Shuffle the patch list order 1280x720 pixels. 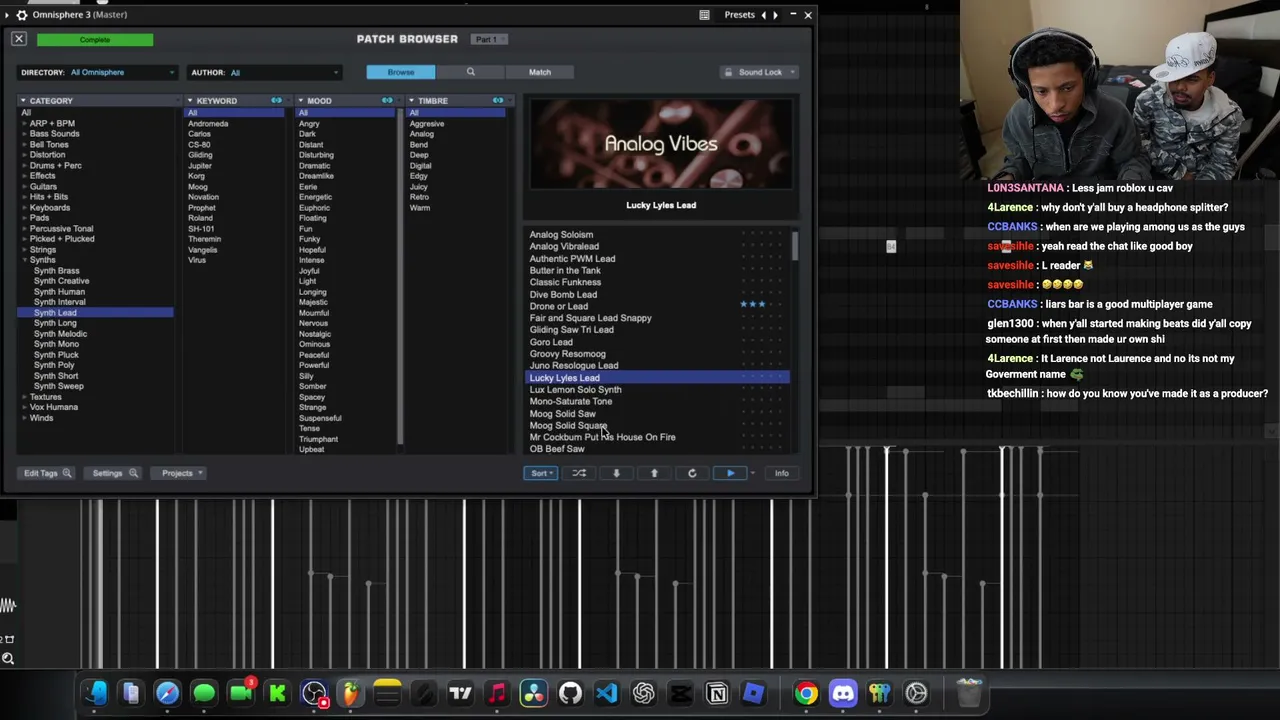579,473
